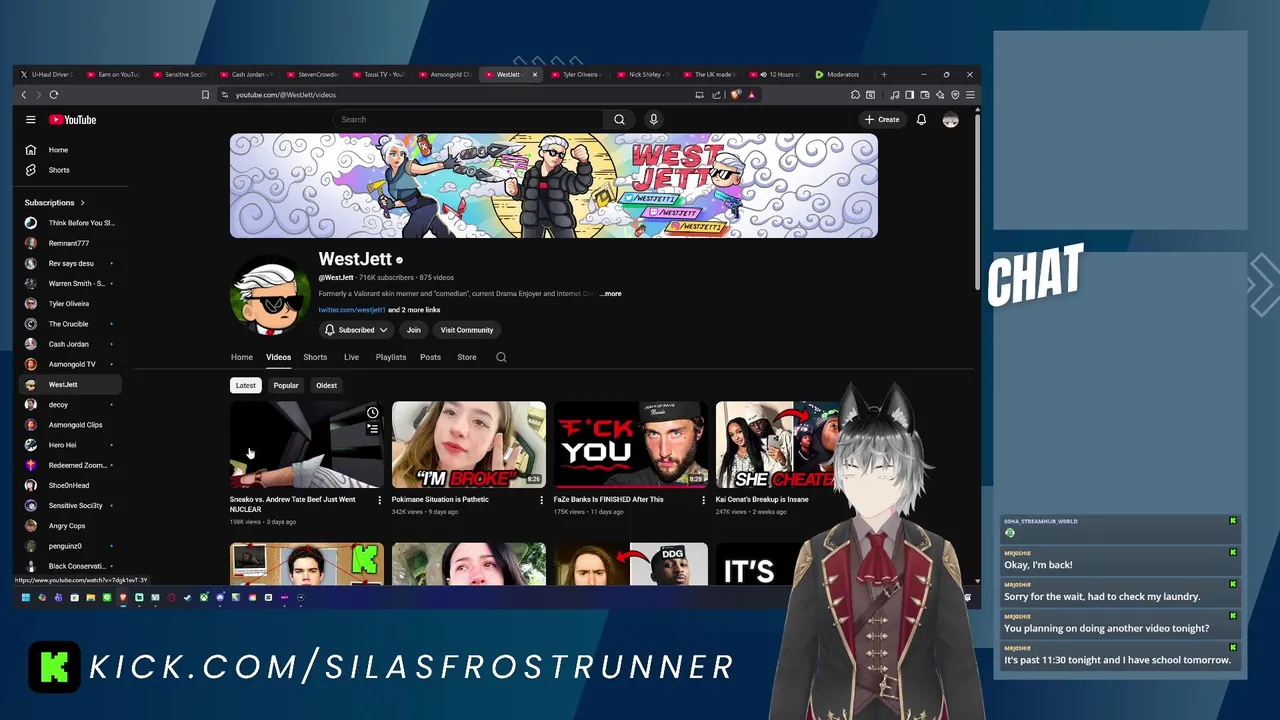Open options menu for FaZe Banks video

(x=703, y=500)
